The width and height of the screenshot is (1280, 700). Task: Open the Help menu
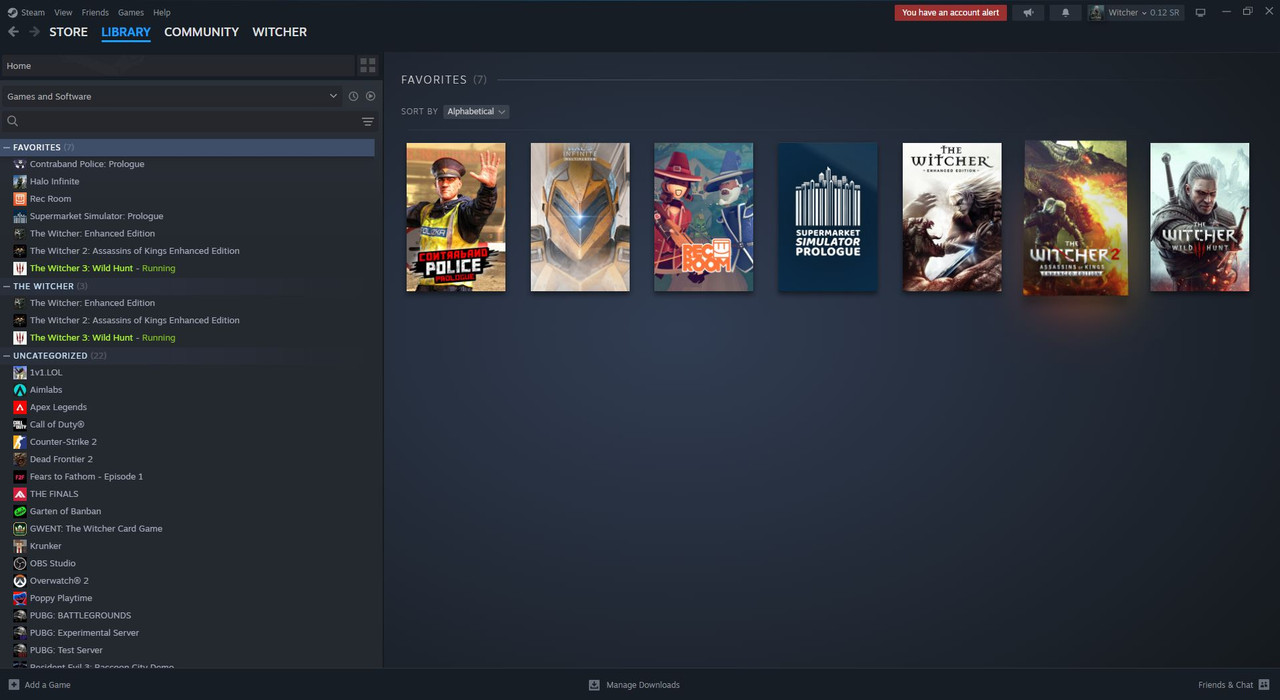coord(162,12)
